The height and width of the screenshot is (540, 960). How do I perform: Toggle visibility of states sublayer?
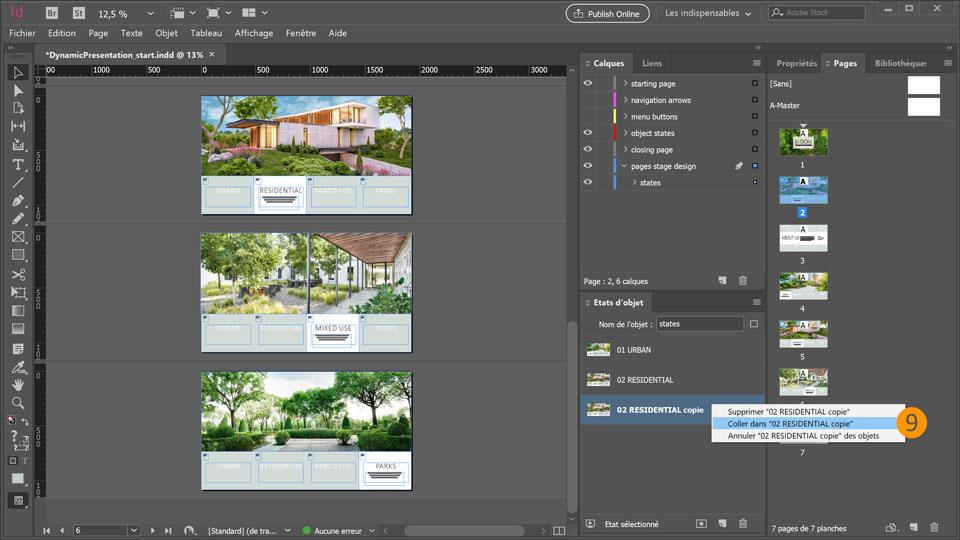588,182
